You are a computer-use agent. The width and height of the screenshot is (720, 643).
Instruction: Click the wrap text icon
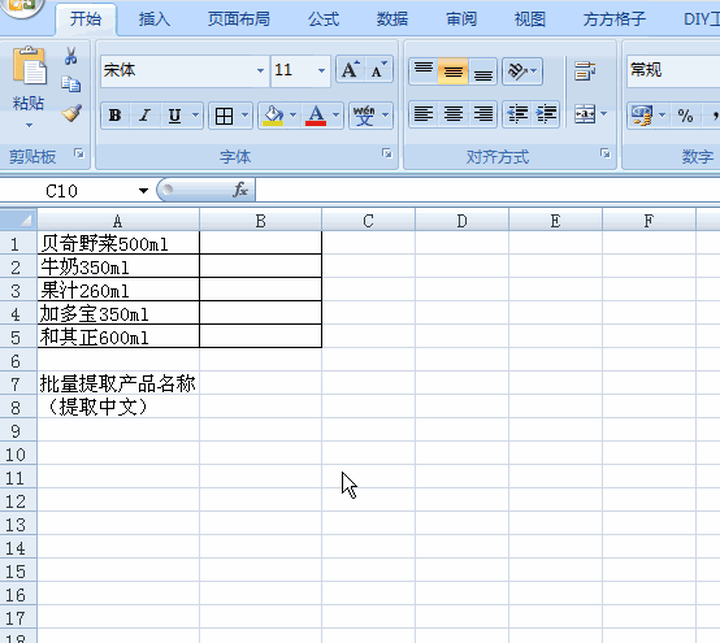[x=585, y=71]
